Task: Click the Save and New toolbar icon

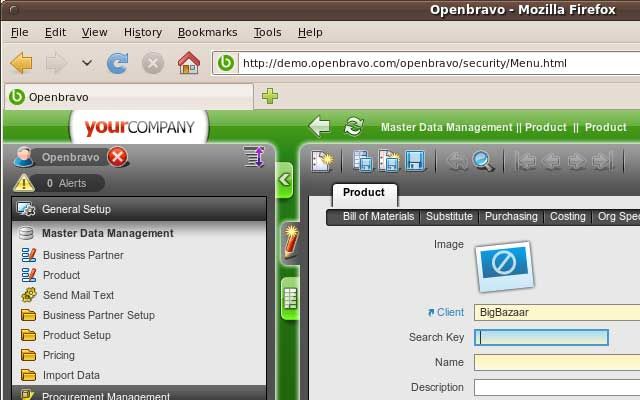Action: tap(389, 161)
